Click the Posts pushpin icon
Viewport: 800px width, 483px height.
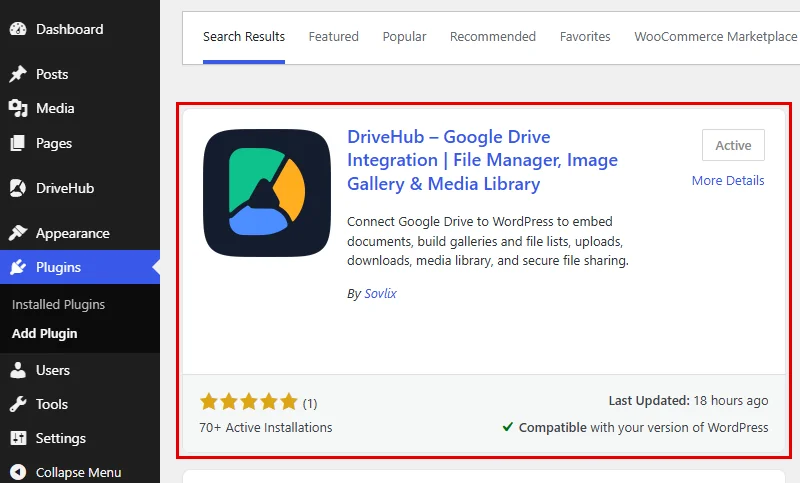18,74
